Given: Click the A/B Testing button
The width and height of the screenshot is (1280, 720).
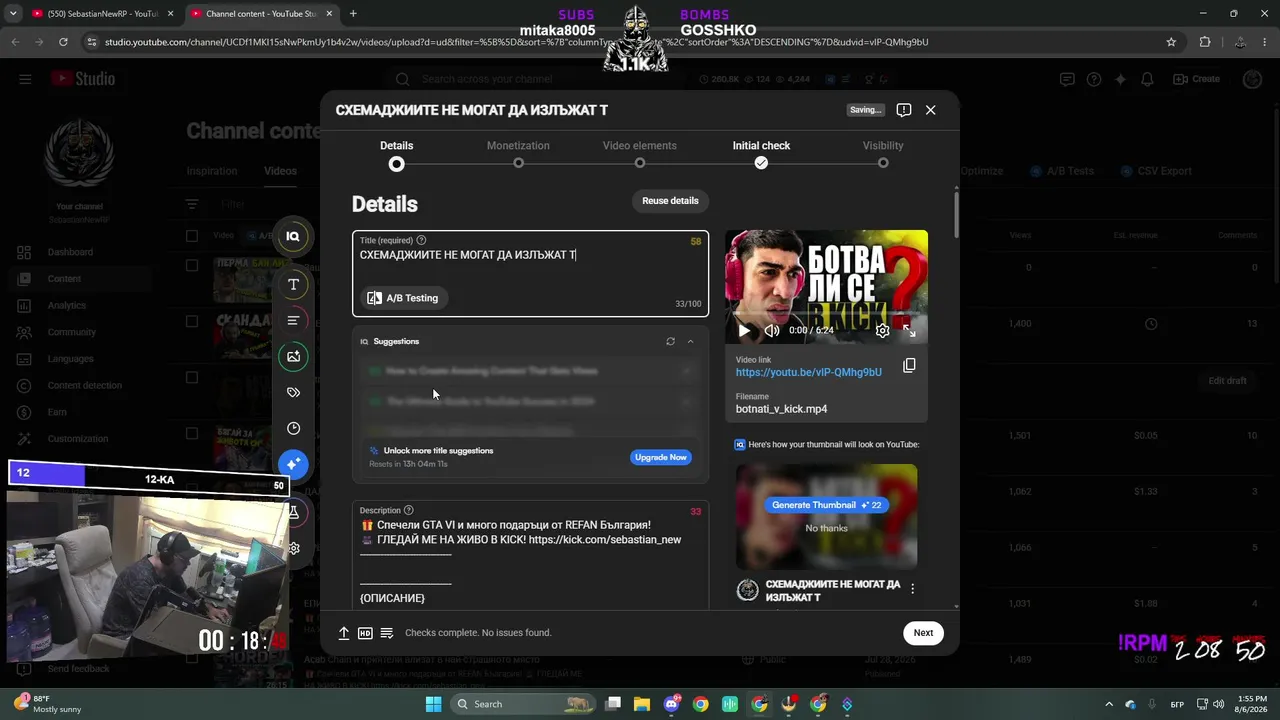Looking at the screenshot, I should (403, 298).
